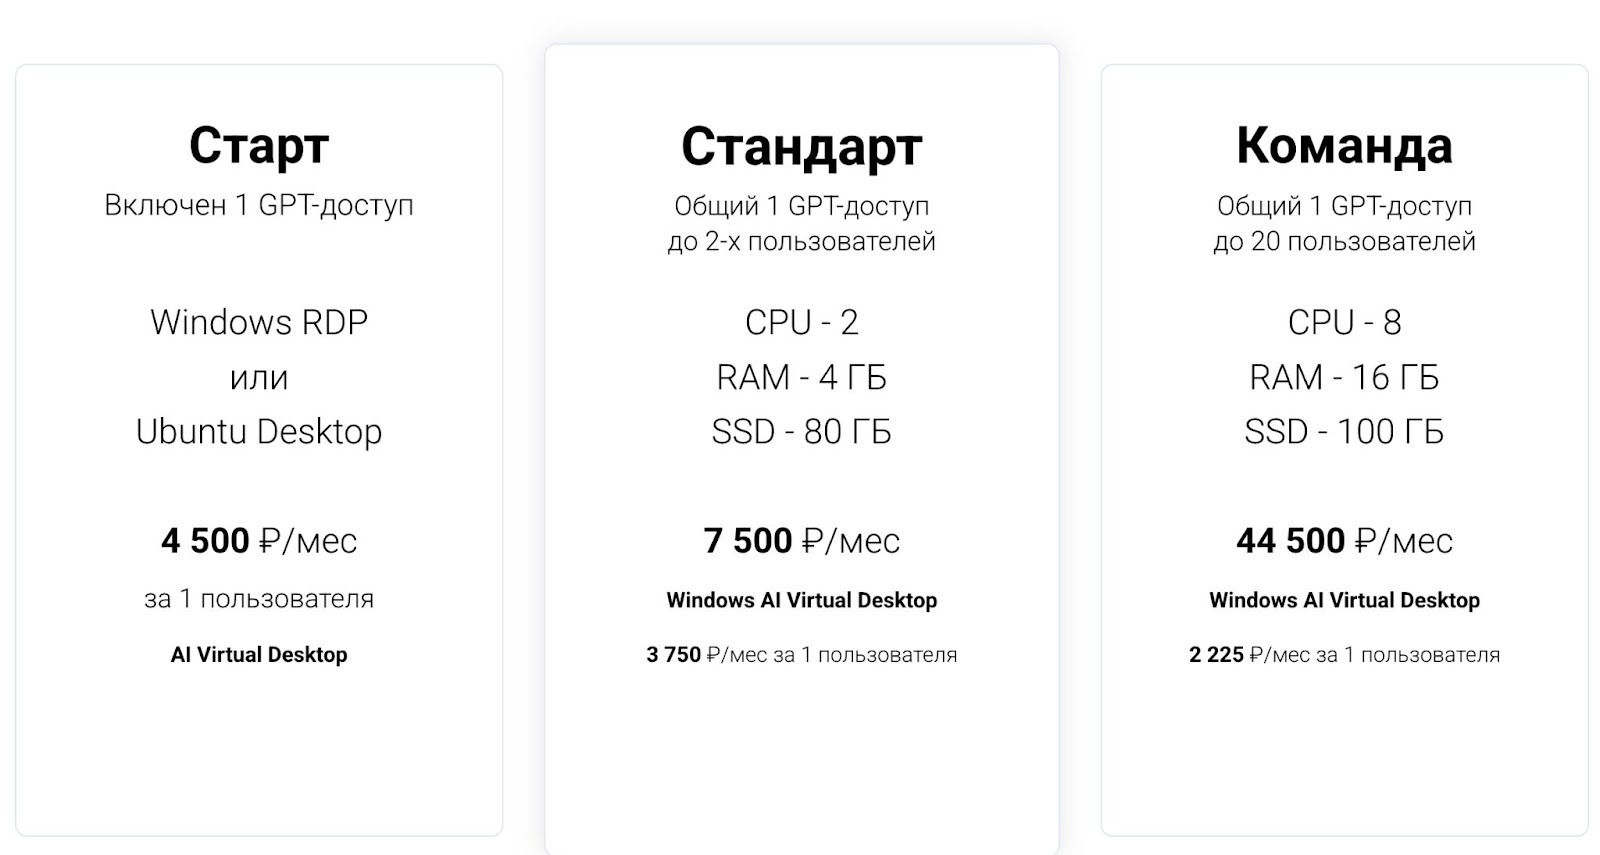Click the SSD - 100 ГБ specification

1344,431
